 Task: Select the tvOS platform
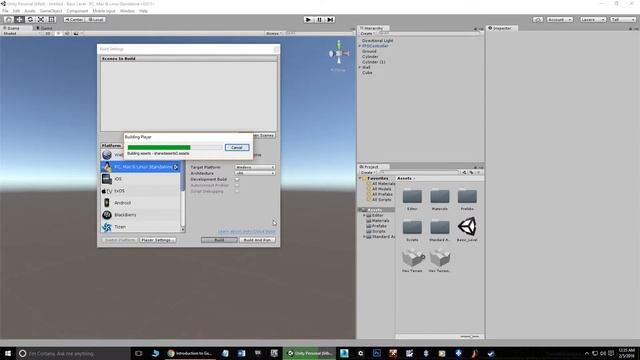click(140, 191)
